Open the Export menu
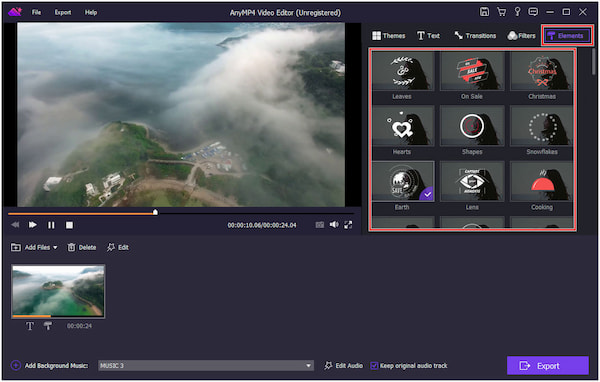 click(63, 12)
